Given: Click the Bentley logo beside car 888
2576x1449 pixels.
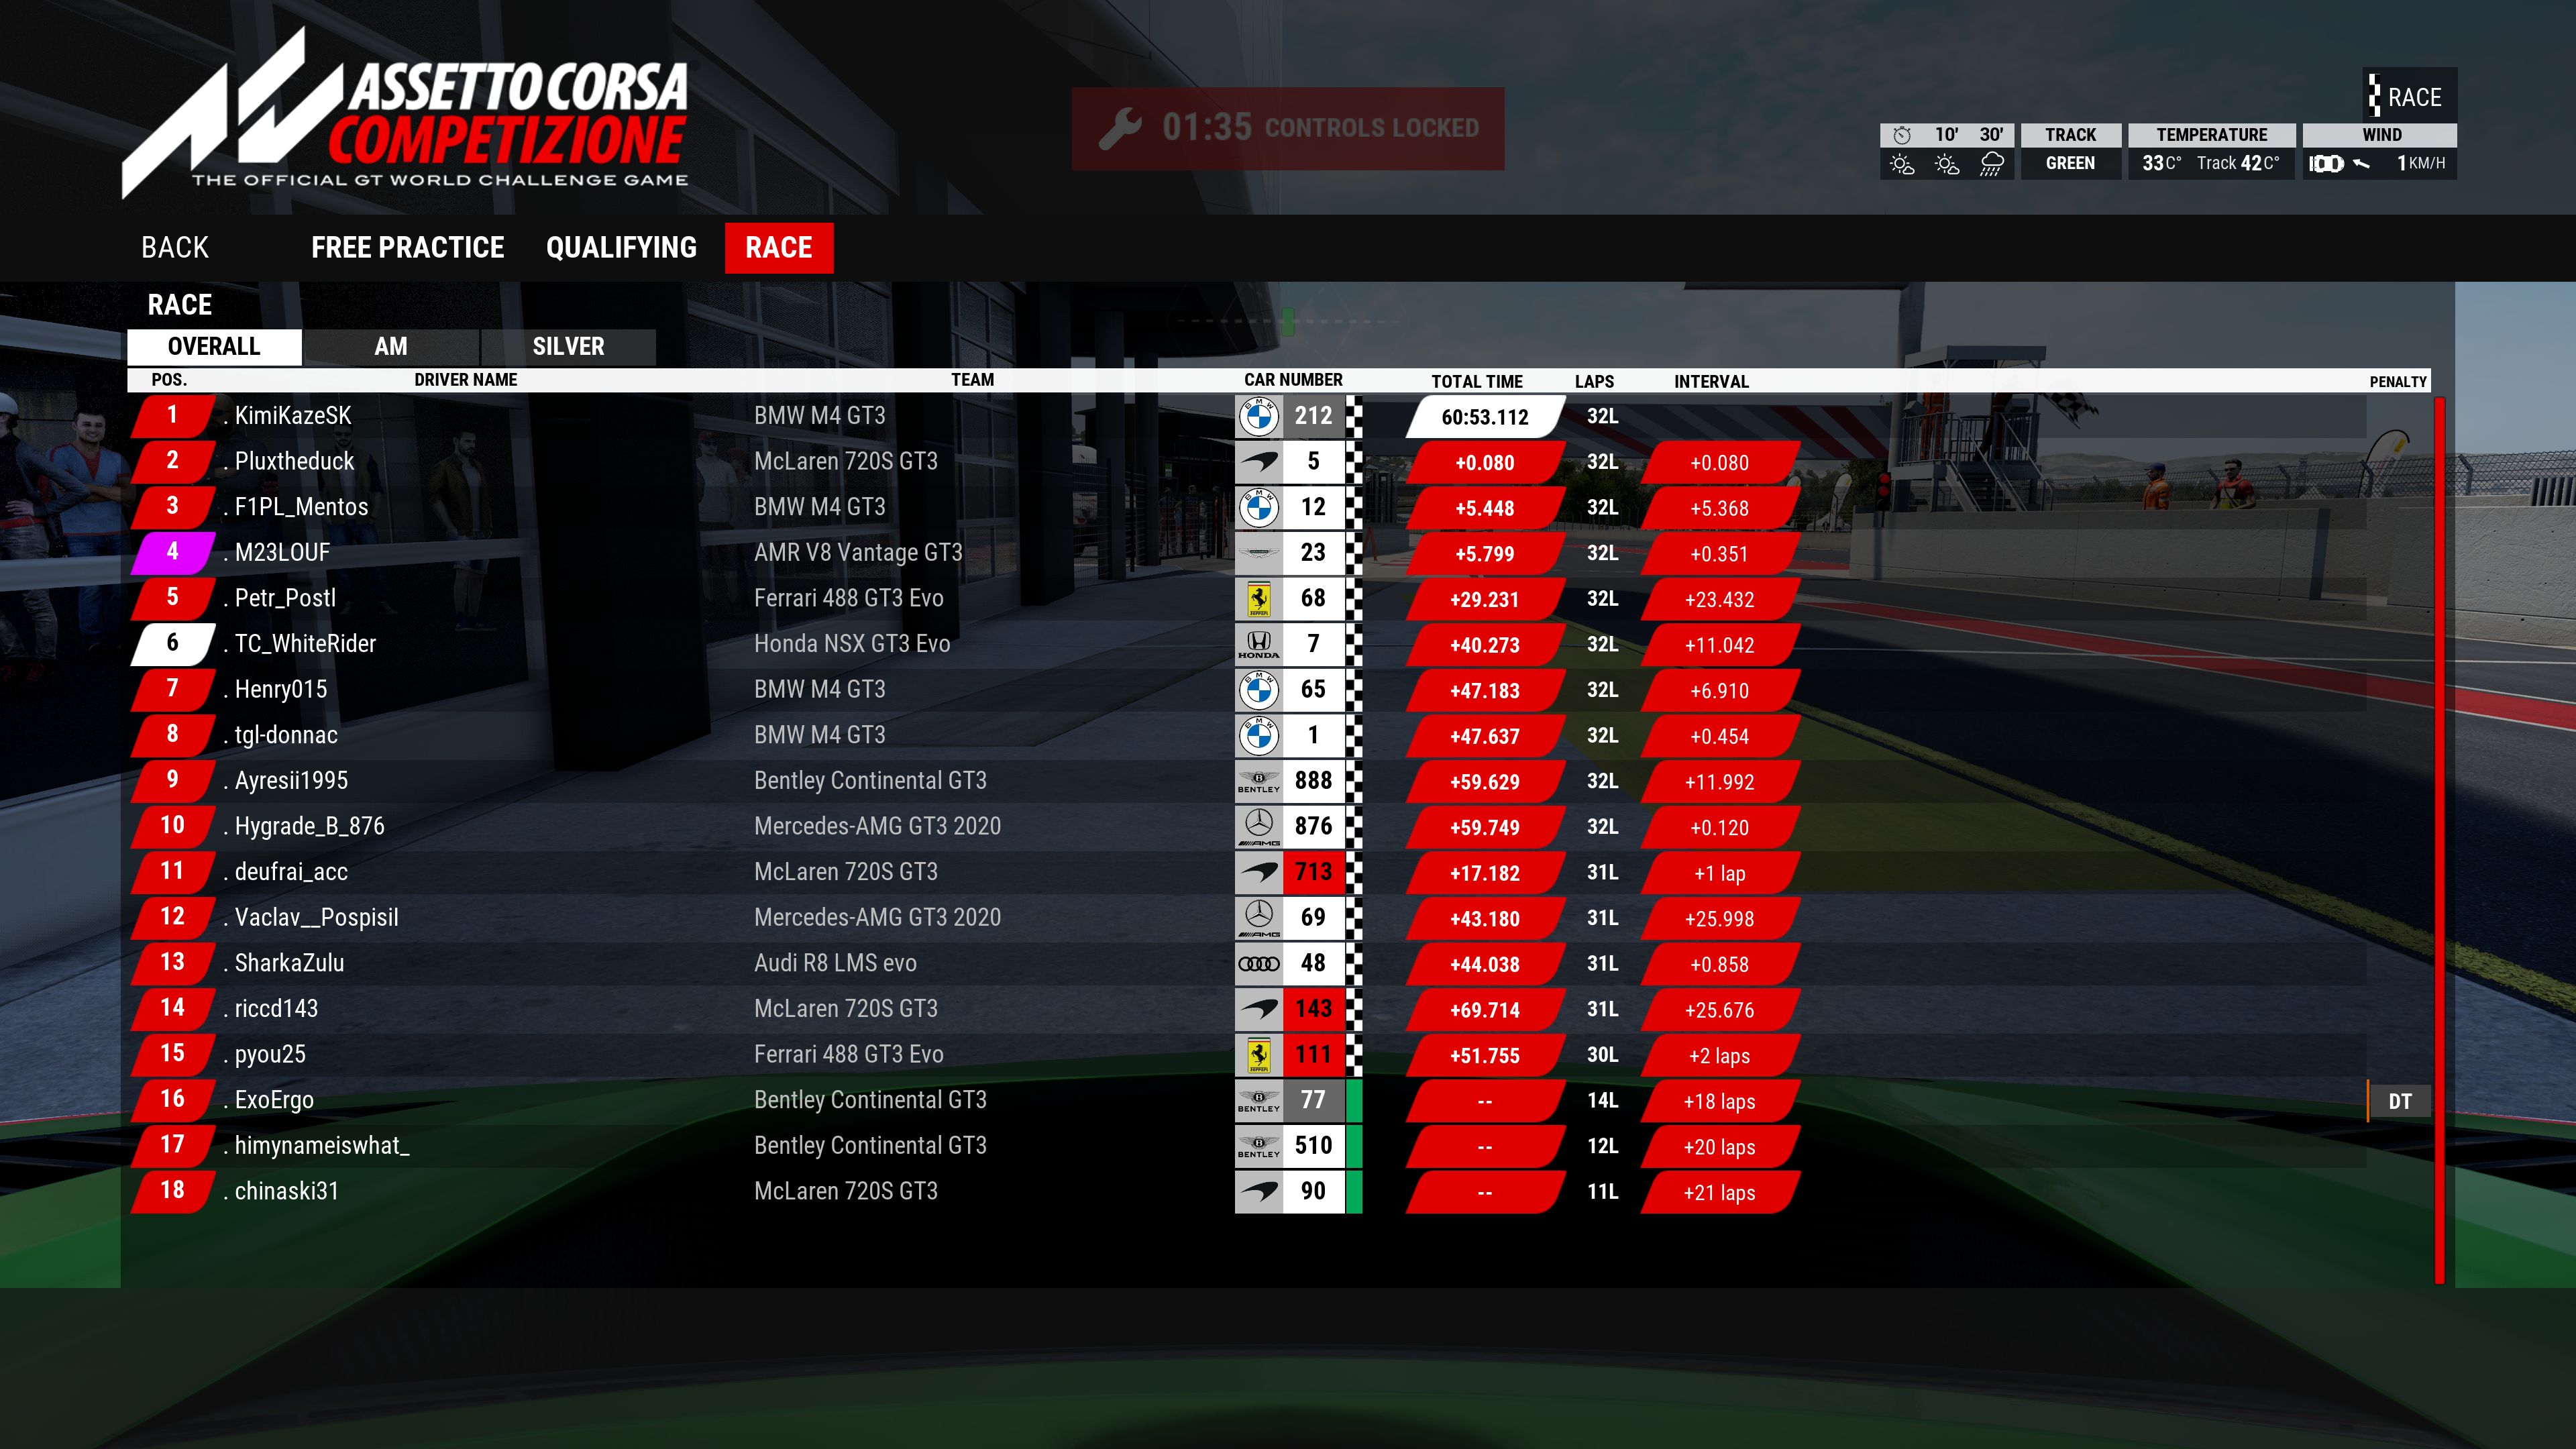Looking at the screenshot, I should [1259, 781].
